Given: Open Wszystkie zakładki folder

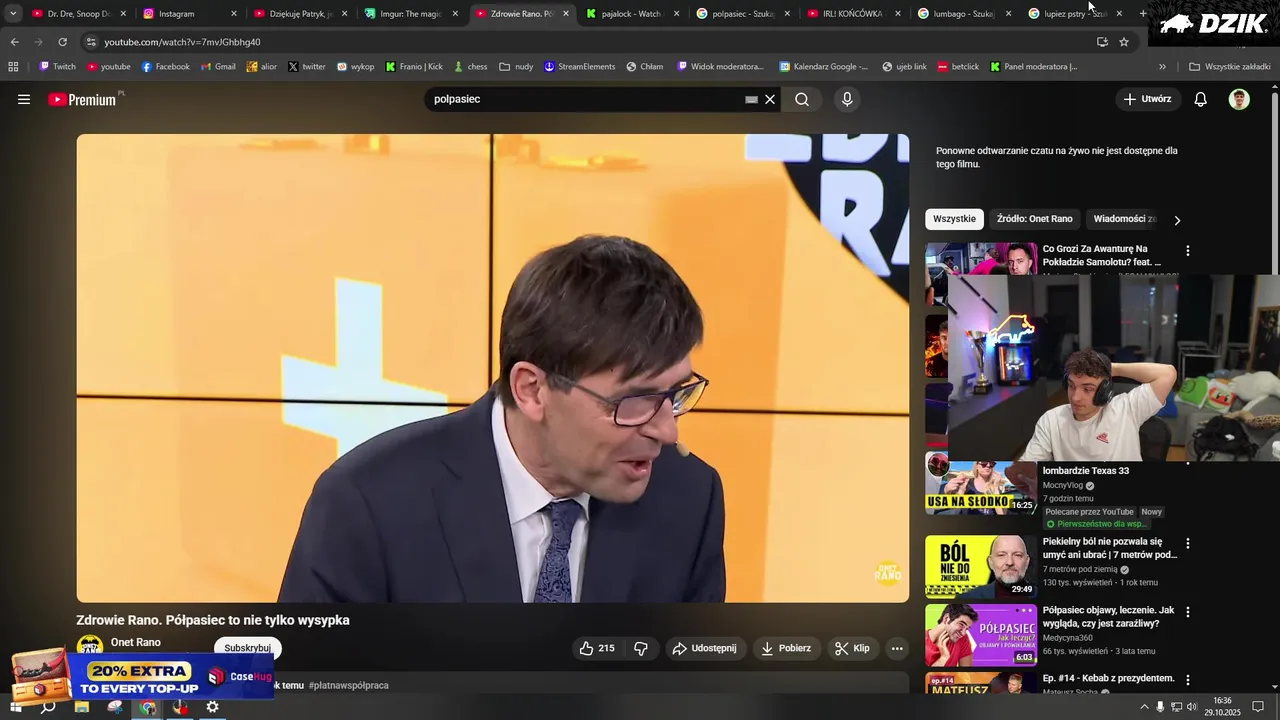Looking at the screenshot, I should pos(1229,67).
